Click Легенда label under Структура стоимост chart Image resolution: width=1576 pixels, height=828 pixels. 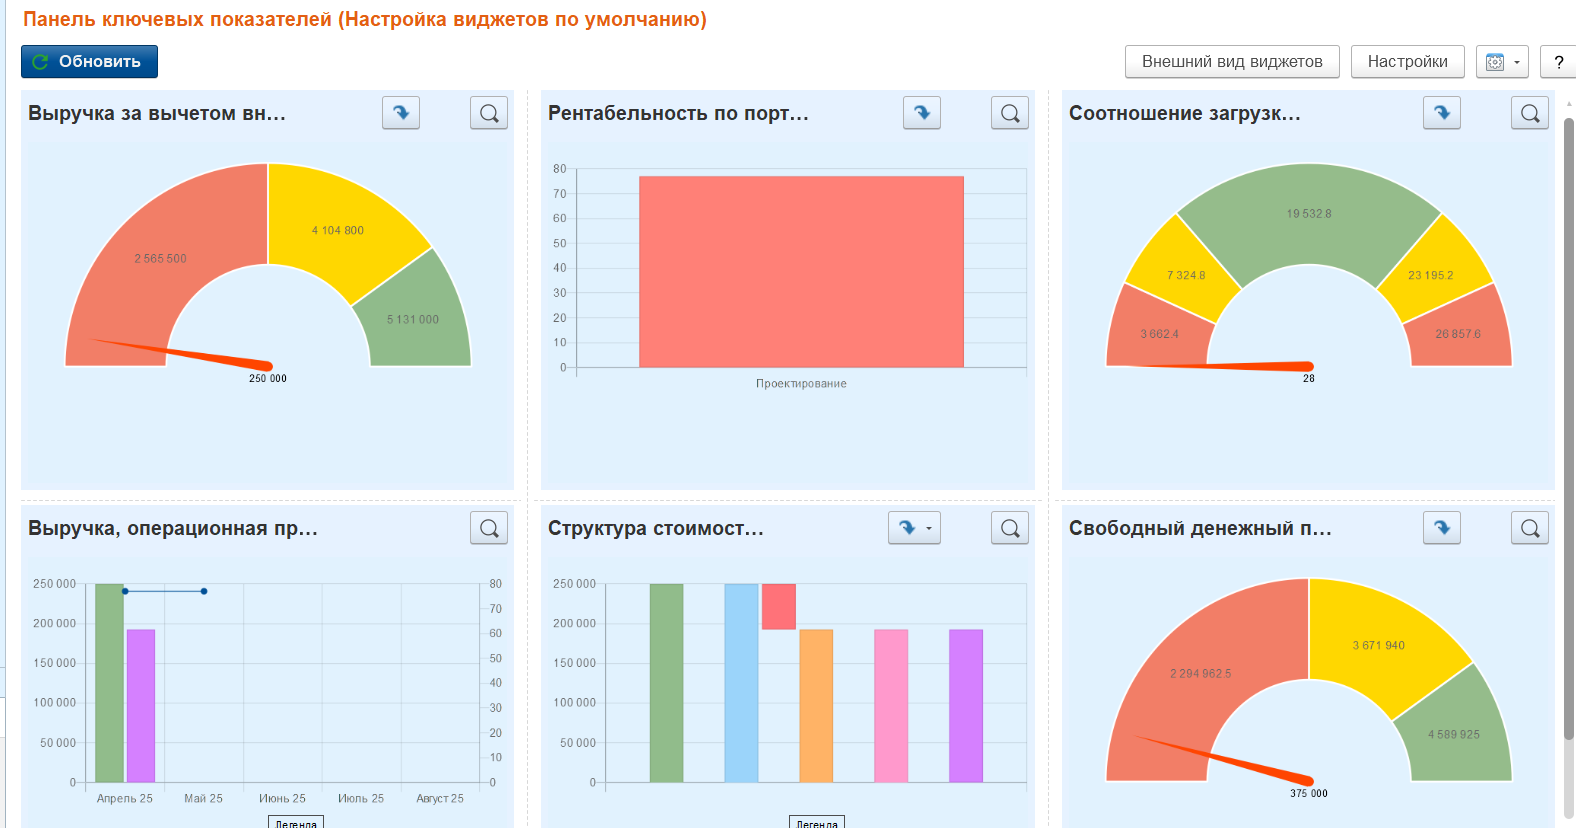(817, 823)
